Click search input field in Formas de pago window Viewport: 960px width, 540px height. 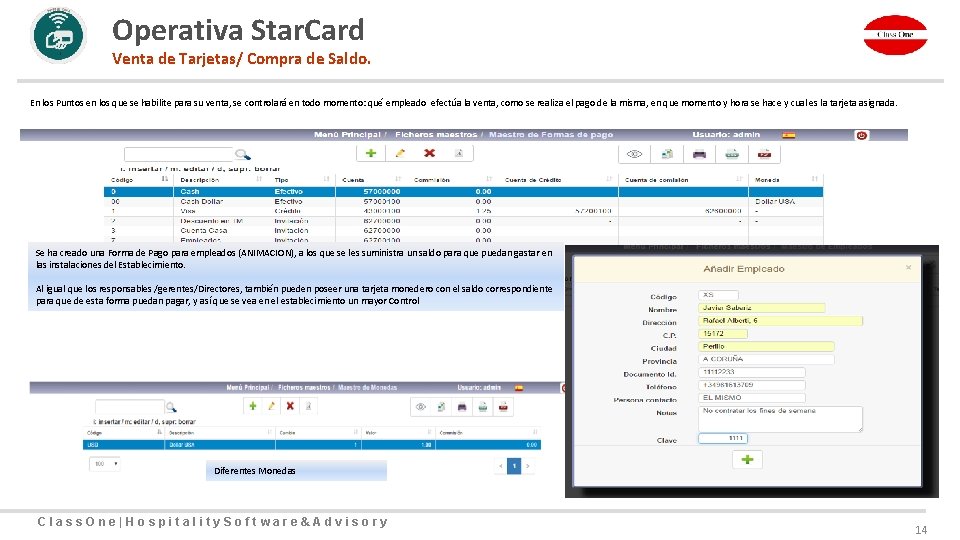(x=179, y=154)
